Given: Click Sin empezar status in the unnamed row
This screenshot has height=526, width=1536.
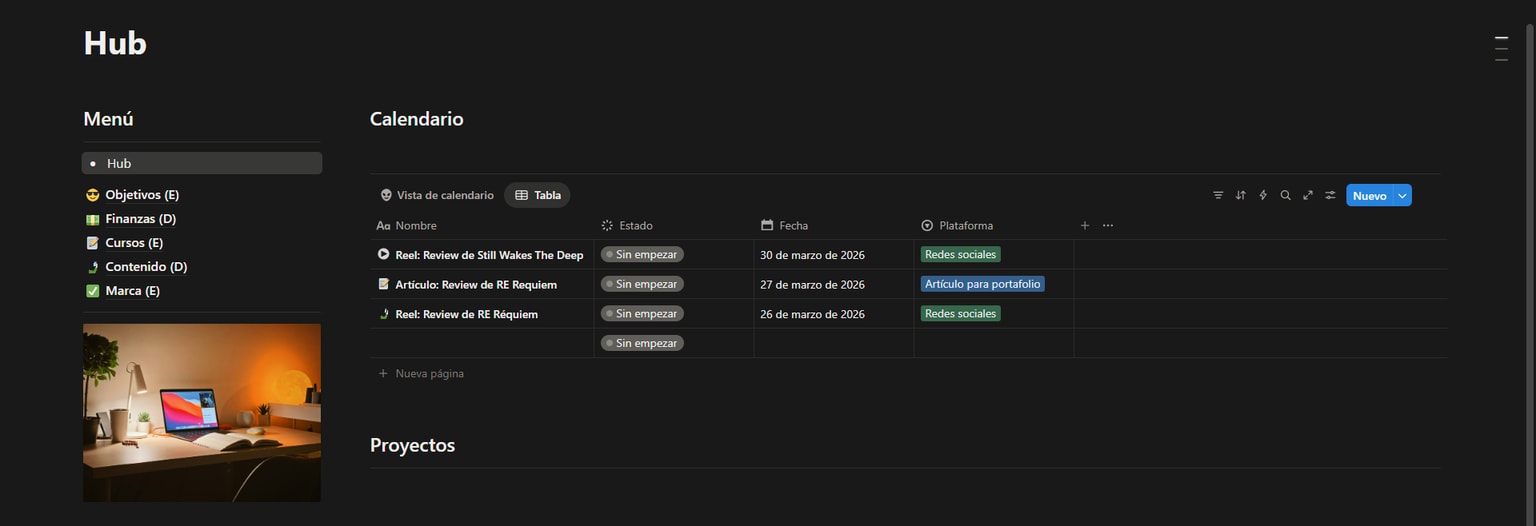Looking at the screenshot, I should [642, 343].
